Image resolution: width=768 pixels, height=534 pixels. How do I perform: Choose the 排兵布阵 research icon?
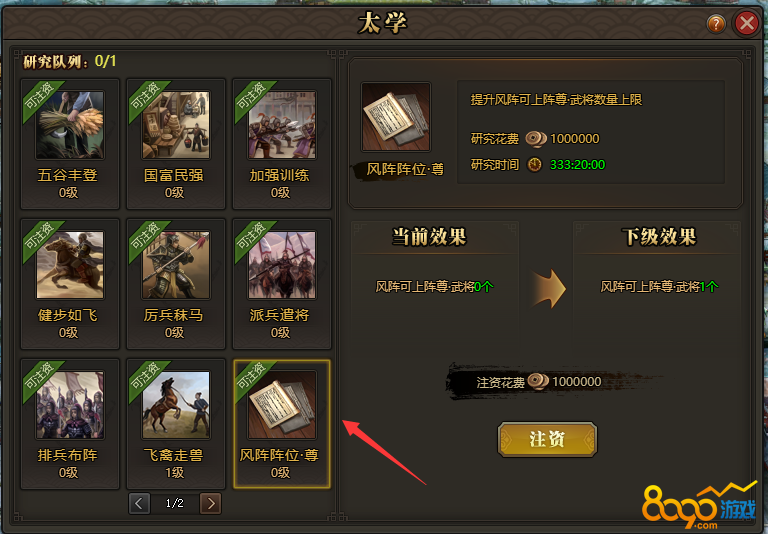coord(70,405)
